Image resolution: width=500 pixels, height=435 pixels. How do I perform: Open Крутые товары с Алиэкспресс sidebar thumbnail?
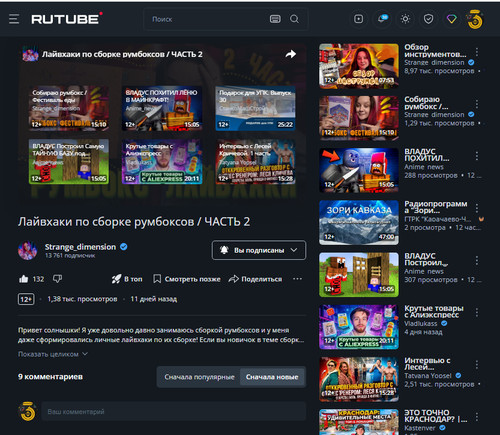[359, 327]
